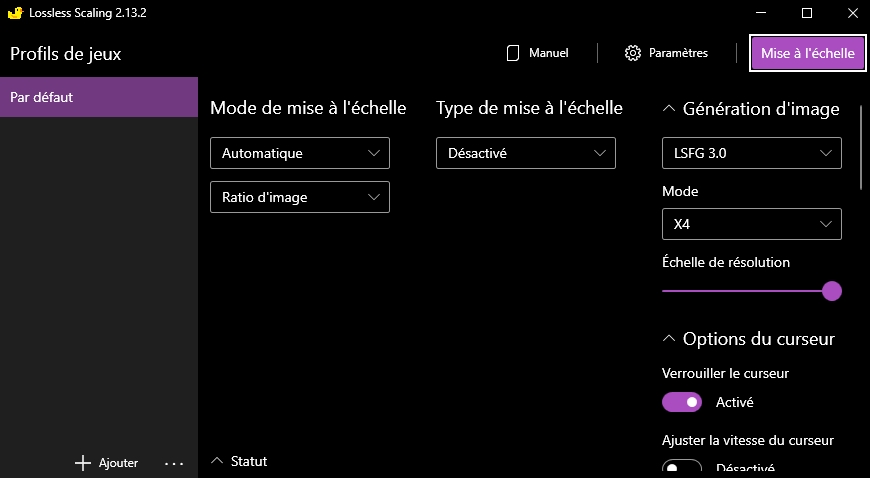This screenshot has width=870, height=478.
Task: Open the LSFG 3.0 frame generation dropdown
Action: [x=751, y=153]
